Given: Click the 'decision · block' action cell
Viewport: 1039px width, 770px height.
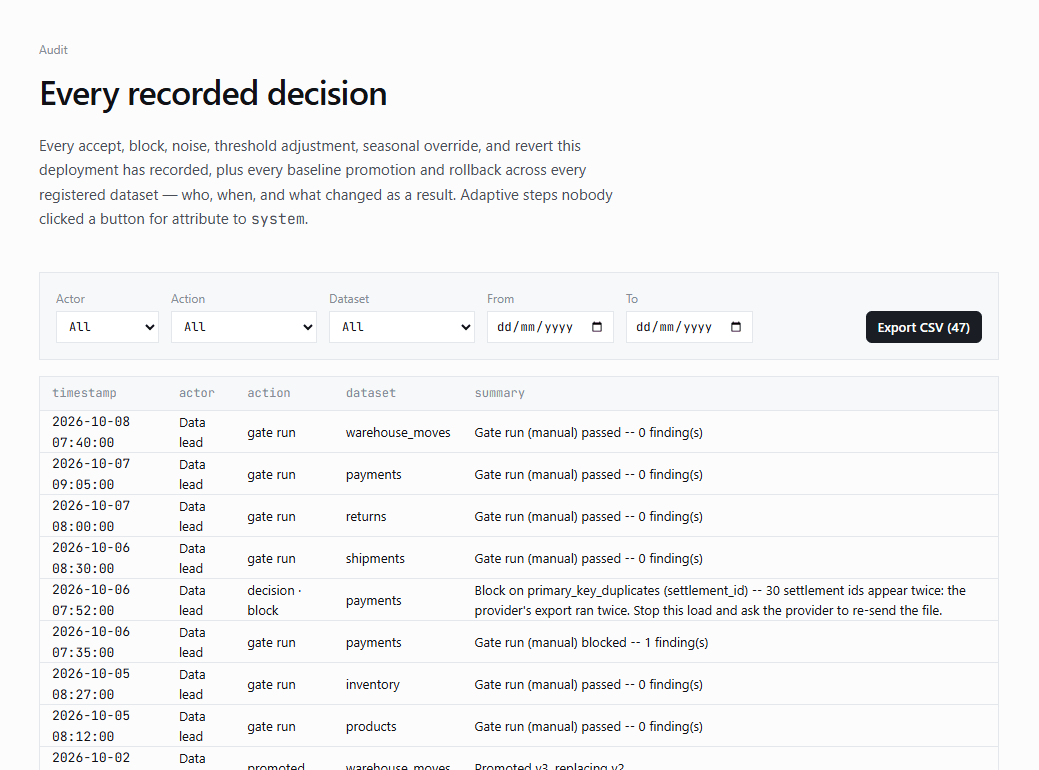Looking at the screenshot, I should click(274, 600).
